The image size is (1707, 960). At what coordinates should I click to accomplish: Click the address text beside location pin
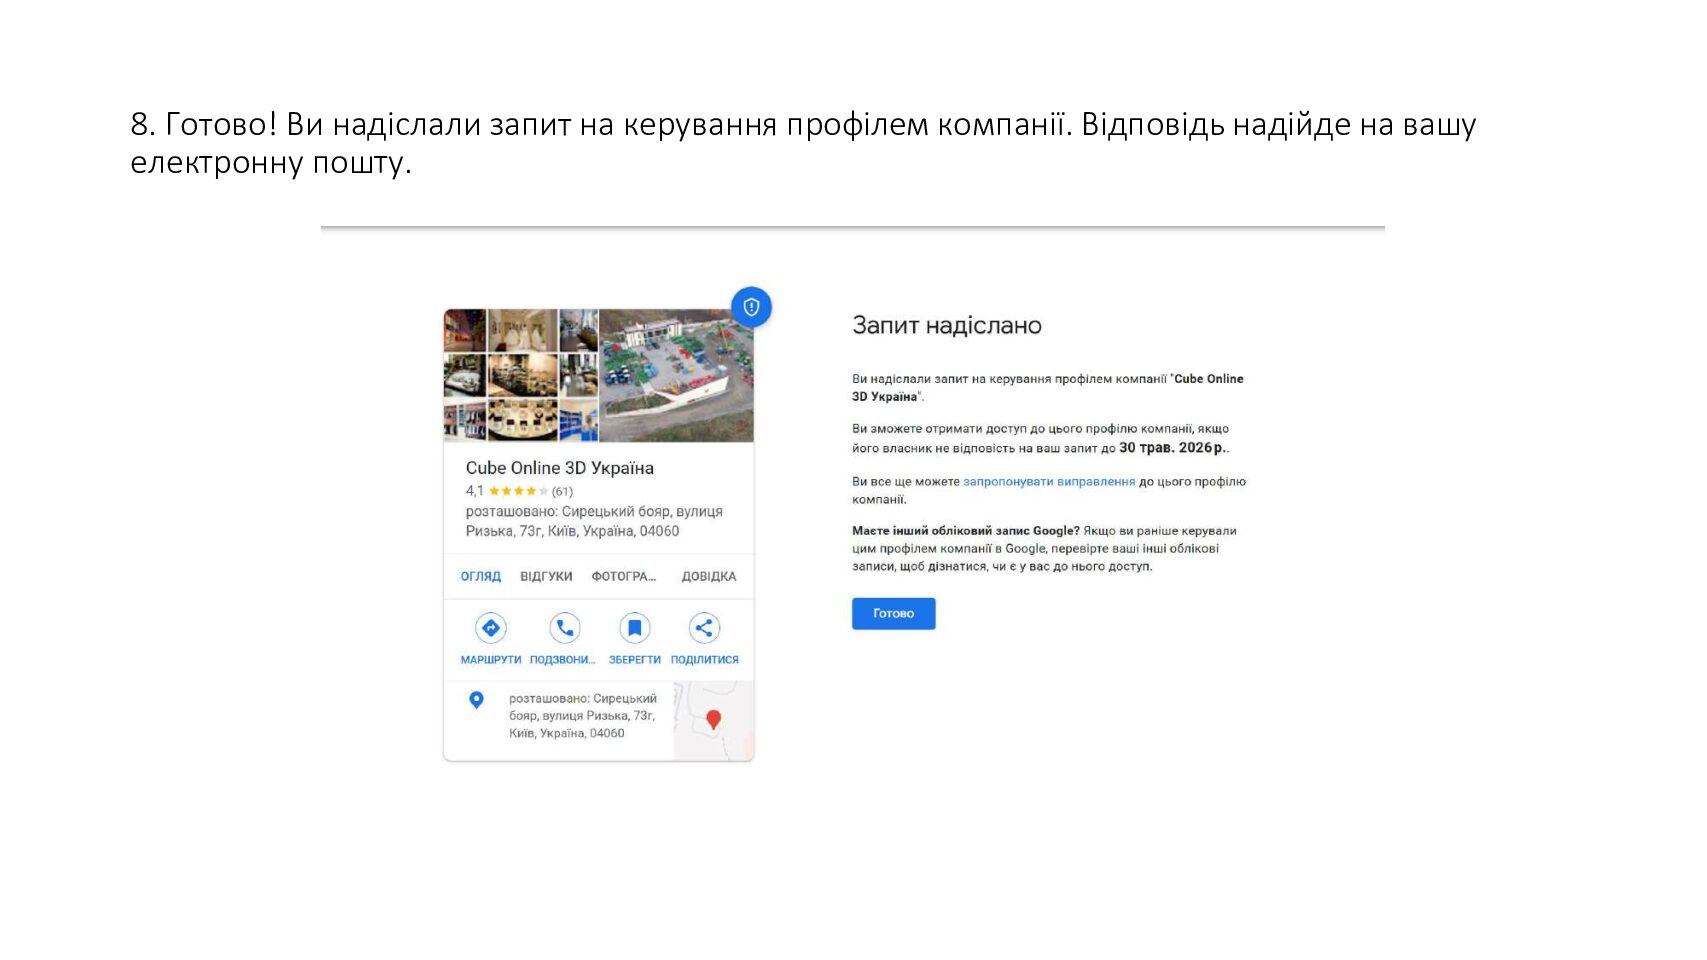(x=583, y=716)
